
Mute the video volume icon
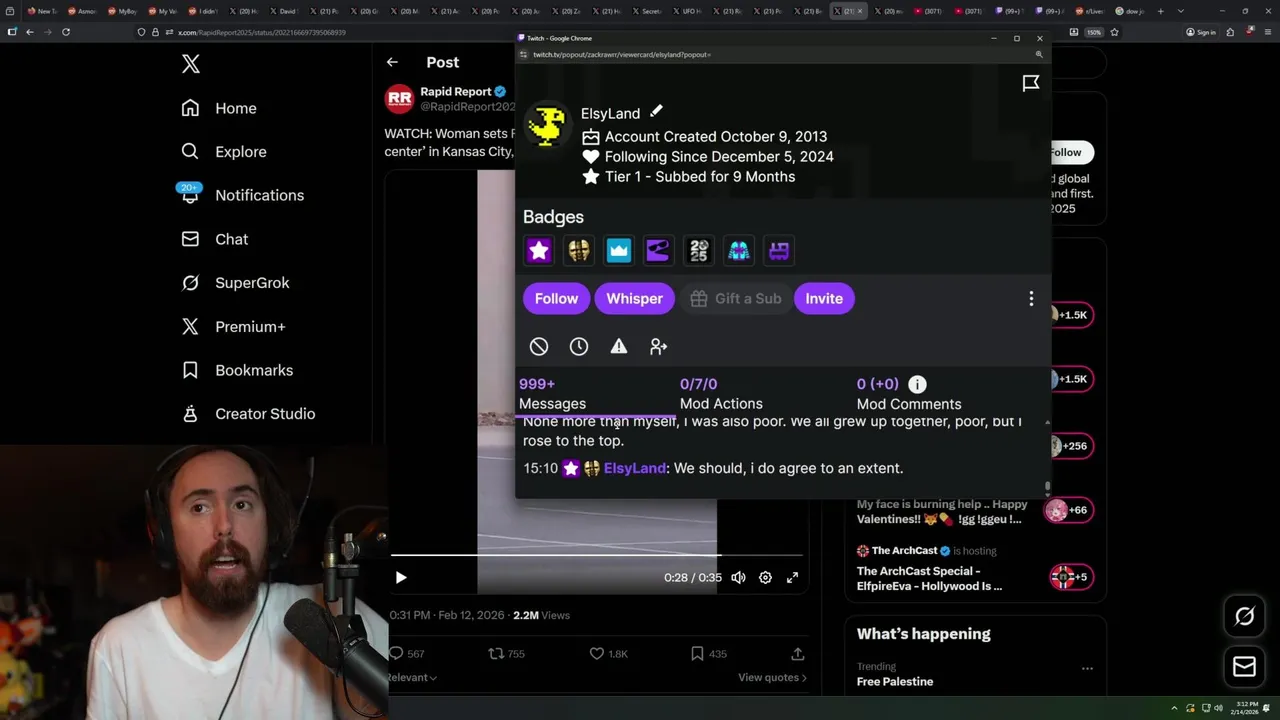pos(738,577)
